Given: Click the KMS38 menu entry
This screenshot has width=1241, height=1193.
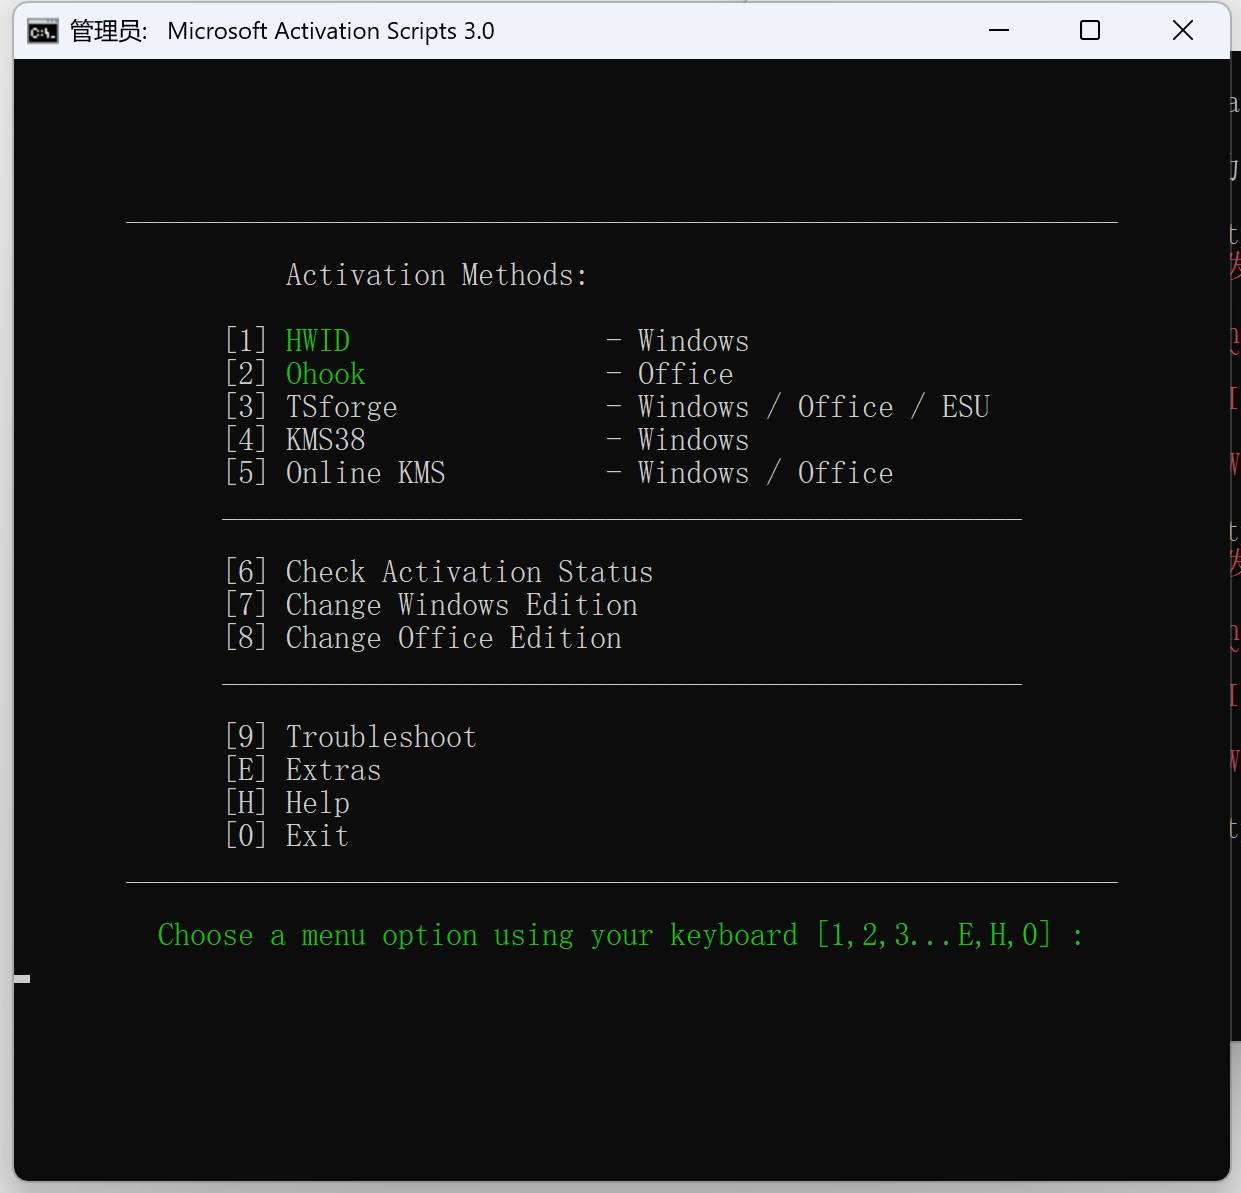Looking at the screenshot, I should pos(325,440).
